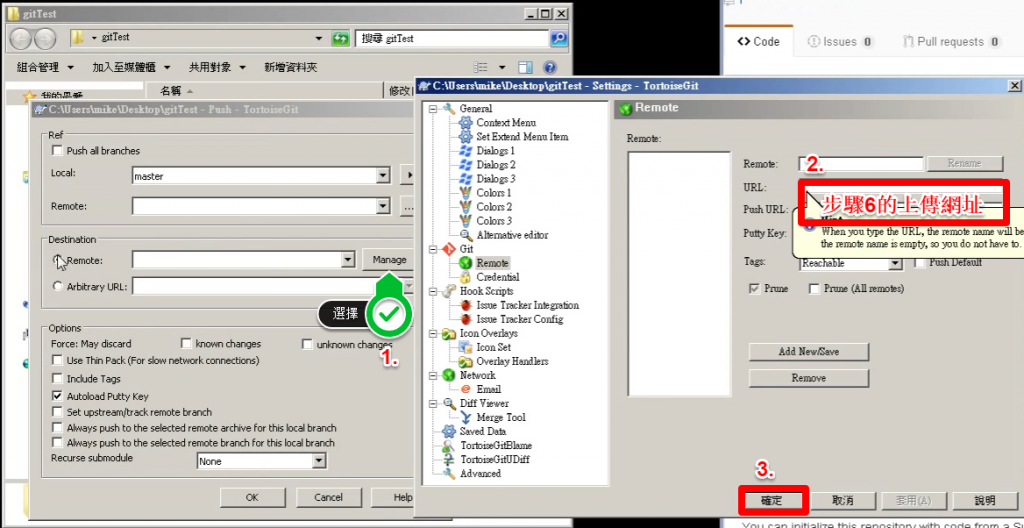The height and width of the screenshot is (528, 1024).
Task: Click the Merge Tool icon
Action: [x=465, y=417]
